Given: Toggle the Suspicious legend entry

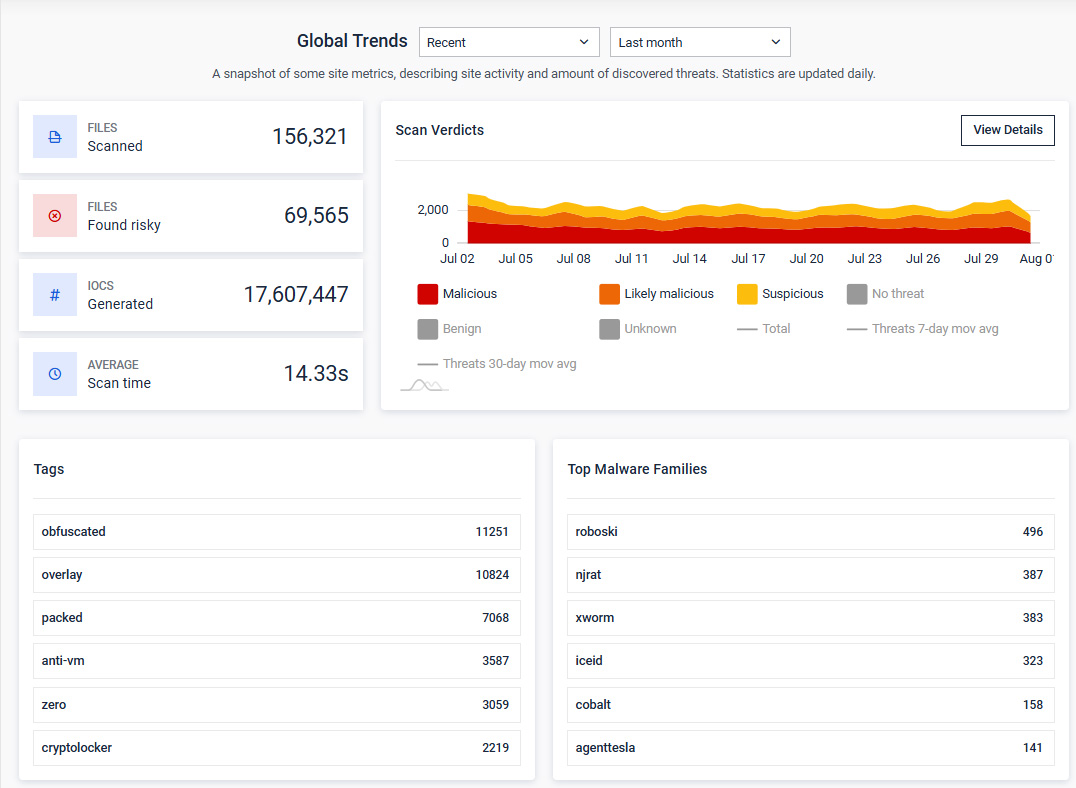Looking at the screenshot, I should pyautogui.click(x=780, y=294).
